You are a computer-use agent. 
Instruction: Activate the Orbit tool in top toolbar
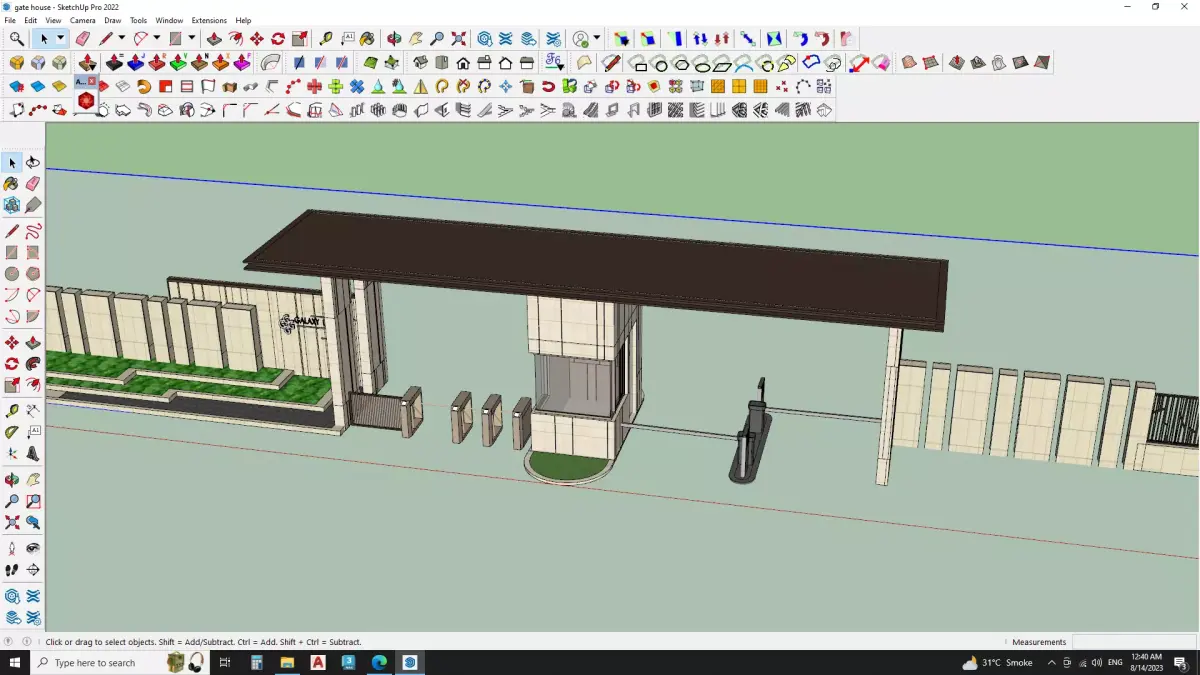tap(394, 39)
